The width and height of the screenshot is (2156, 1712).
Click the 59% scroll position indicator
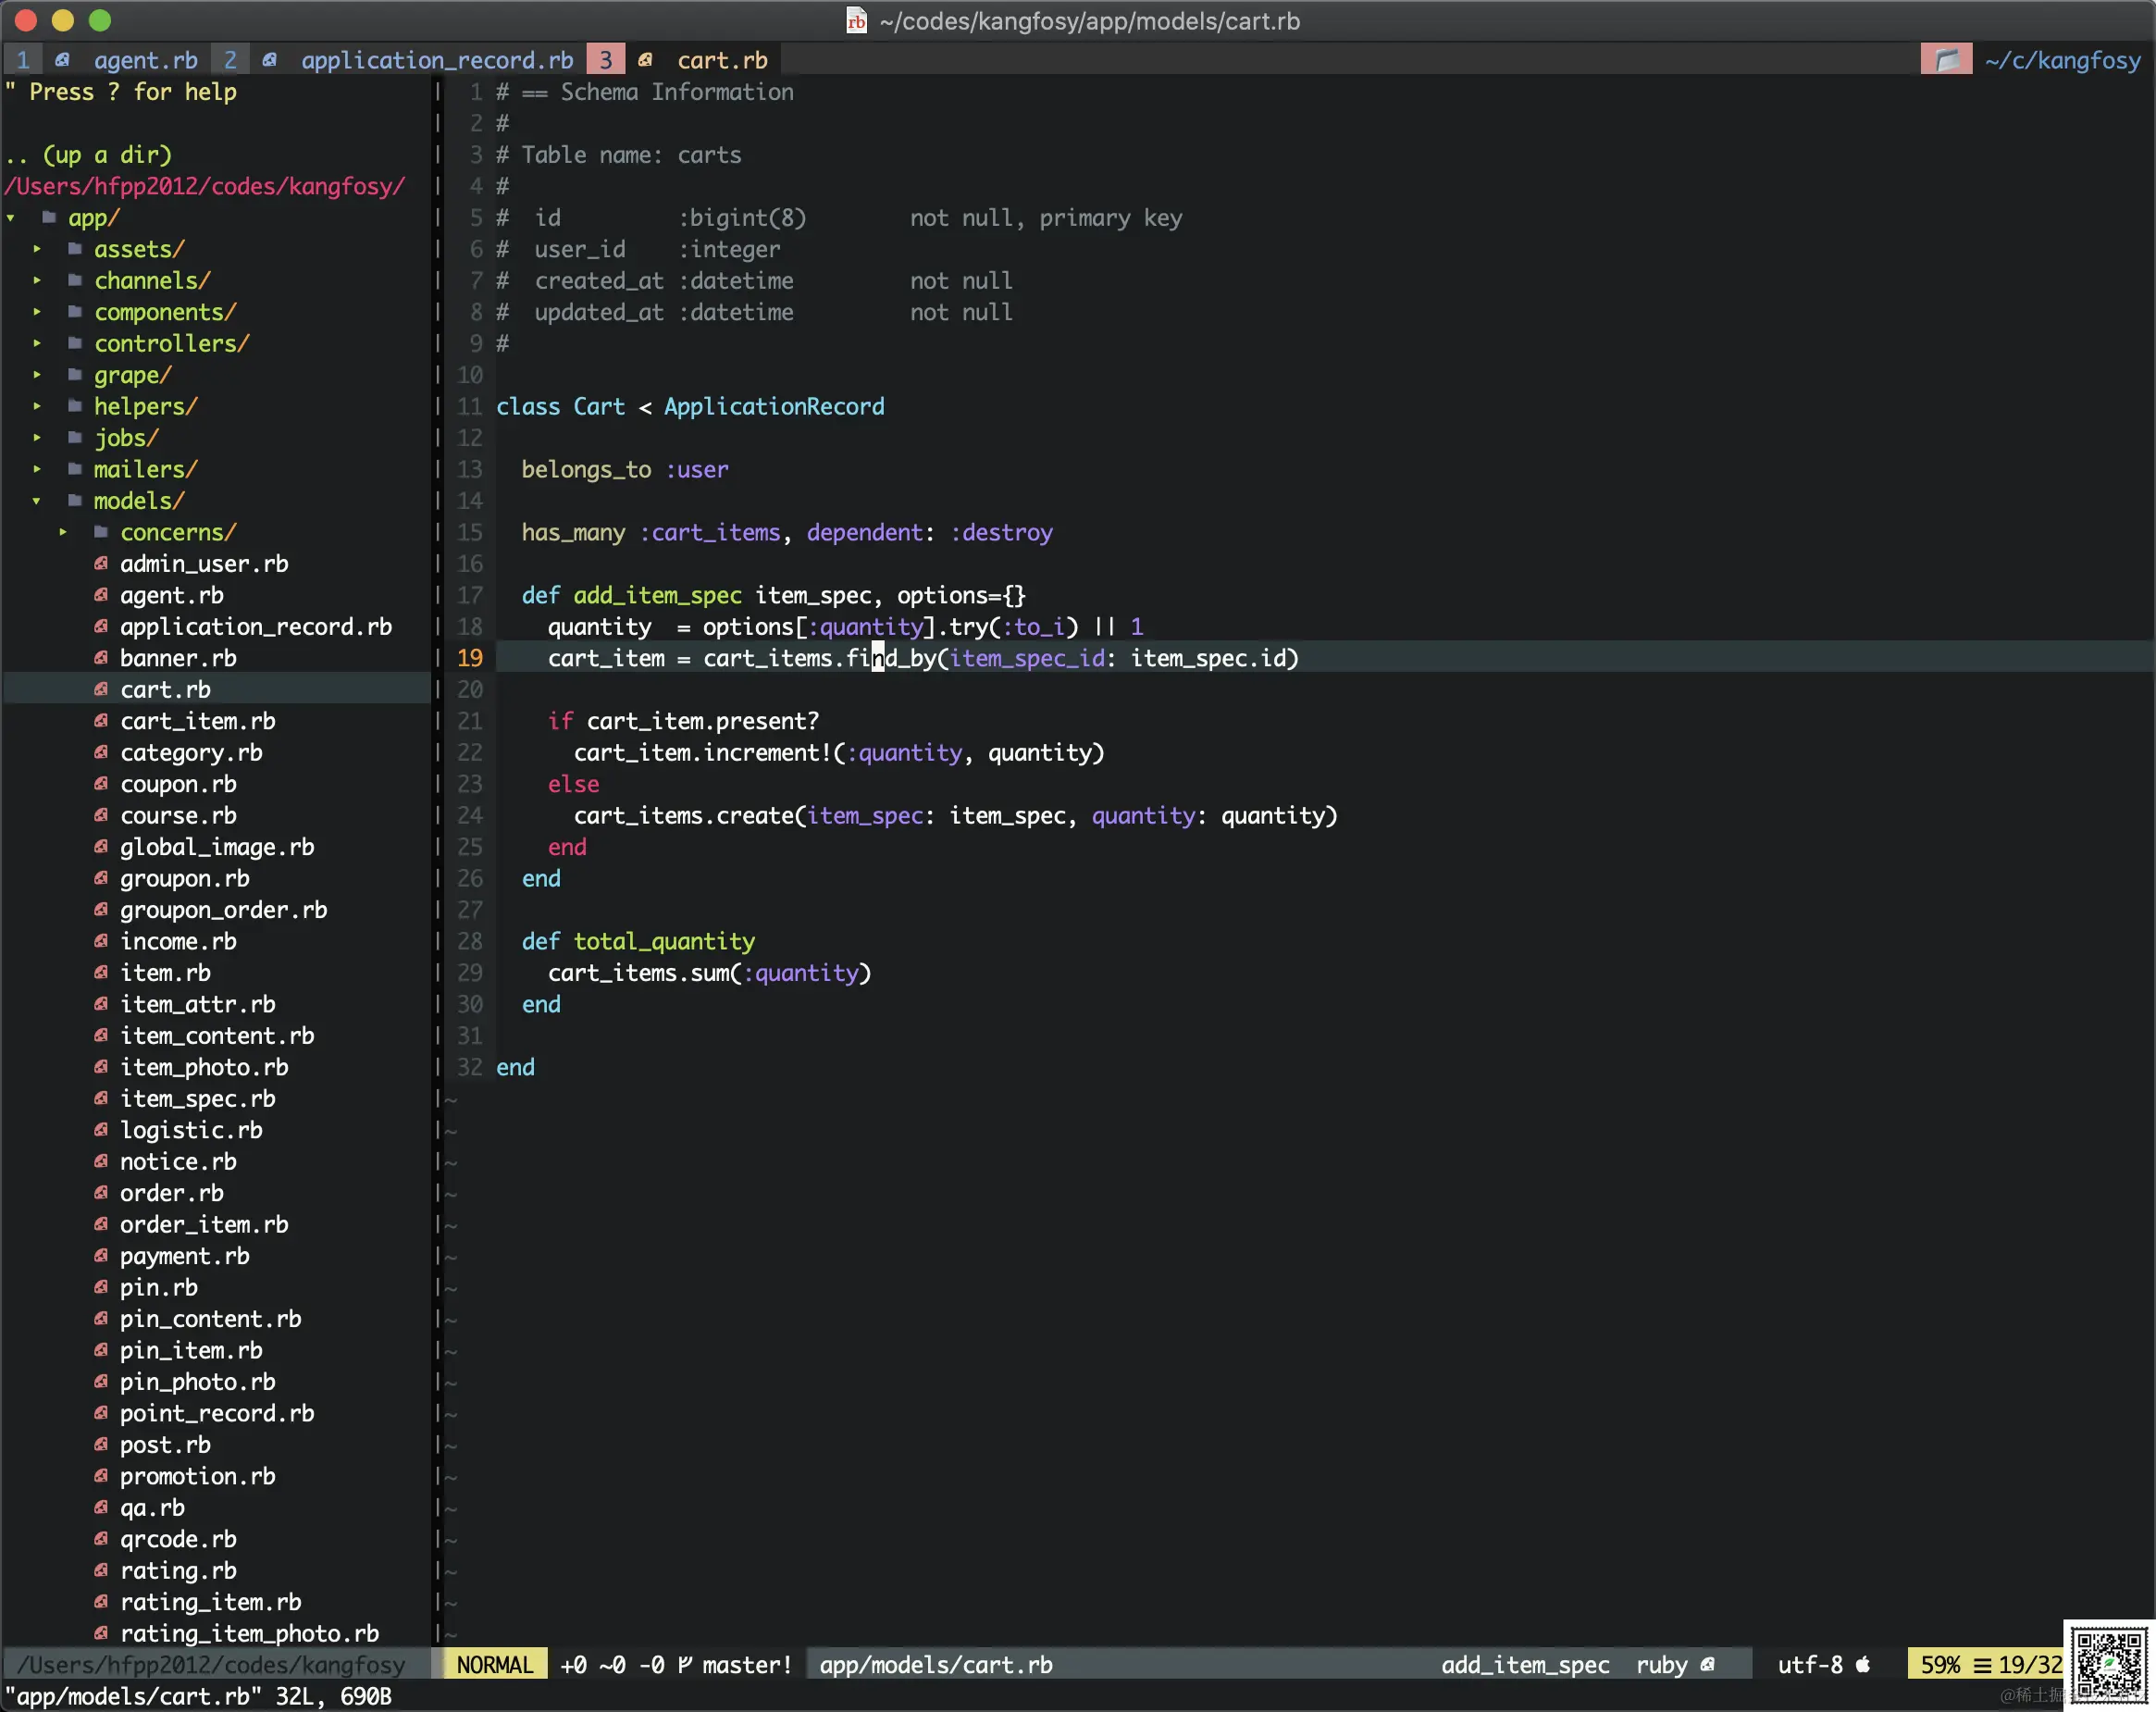click(x=1939, y=1664)
